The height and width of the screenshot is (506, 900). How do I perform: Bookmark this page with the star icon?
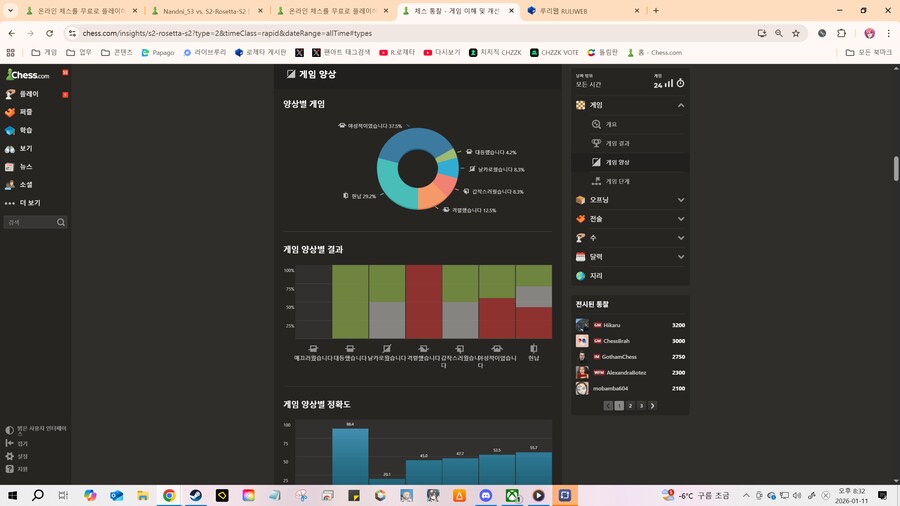coord(796,33)
